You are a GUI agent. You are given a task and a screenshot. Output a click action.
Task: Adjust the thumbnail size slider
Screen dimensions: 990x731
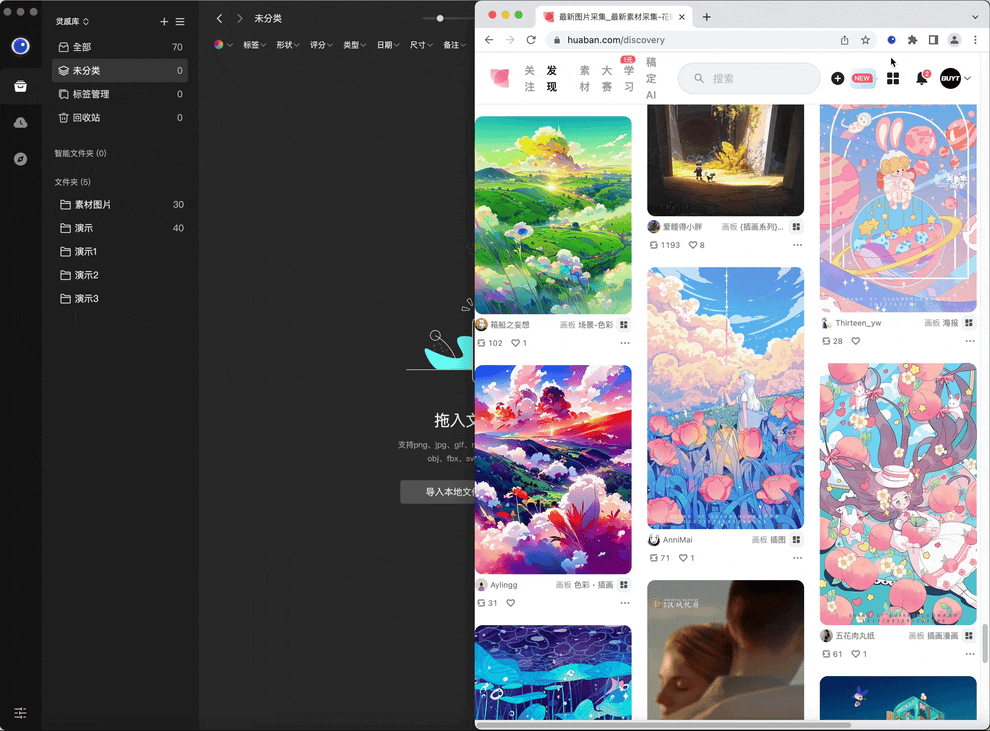coord(440,18)
